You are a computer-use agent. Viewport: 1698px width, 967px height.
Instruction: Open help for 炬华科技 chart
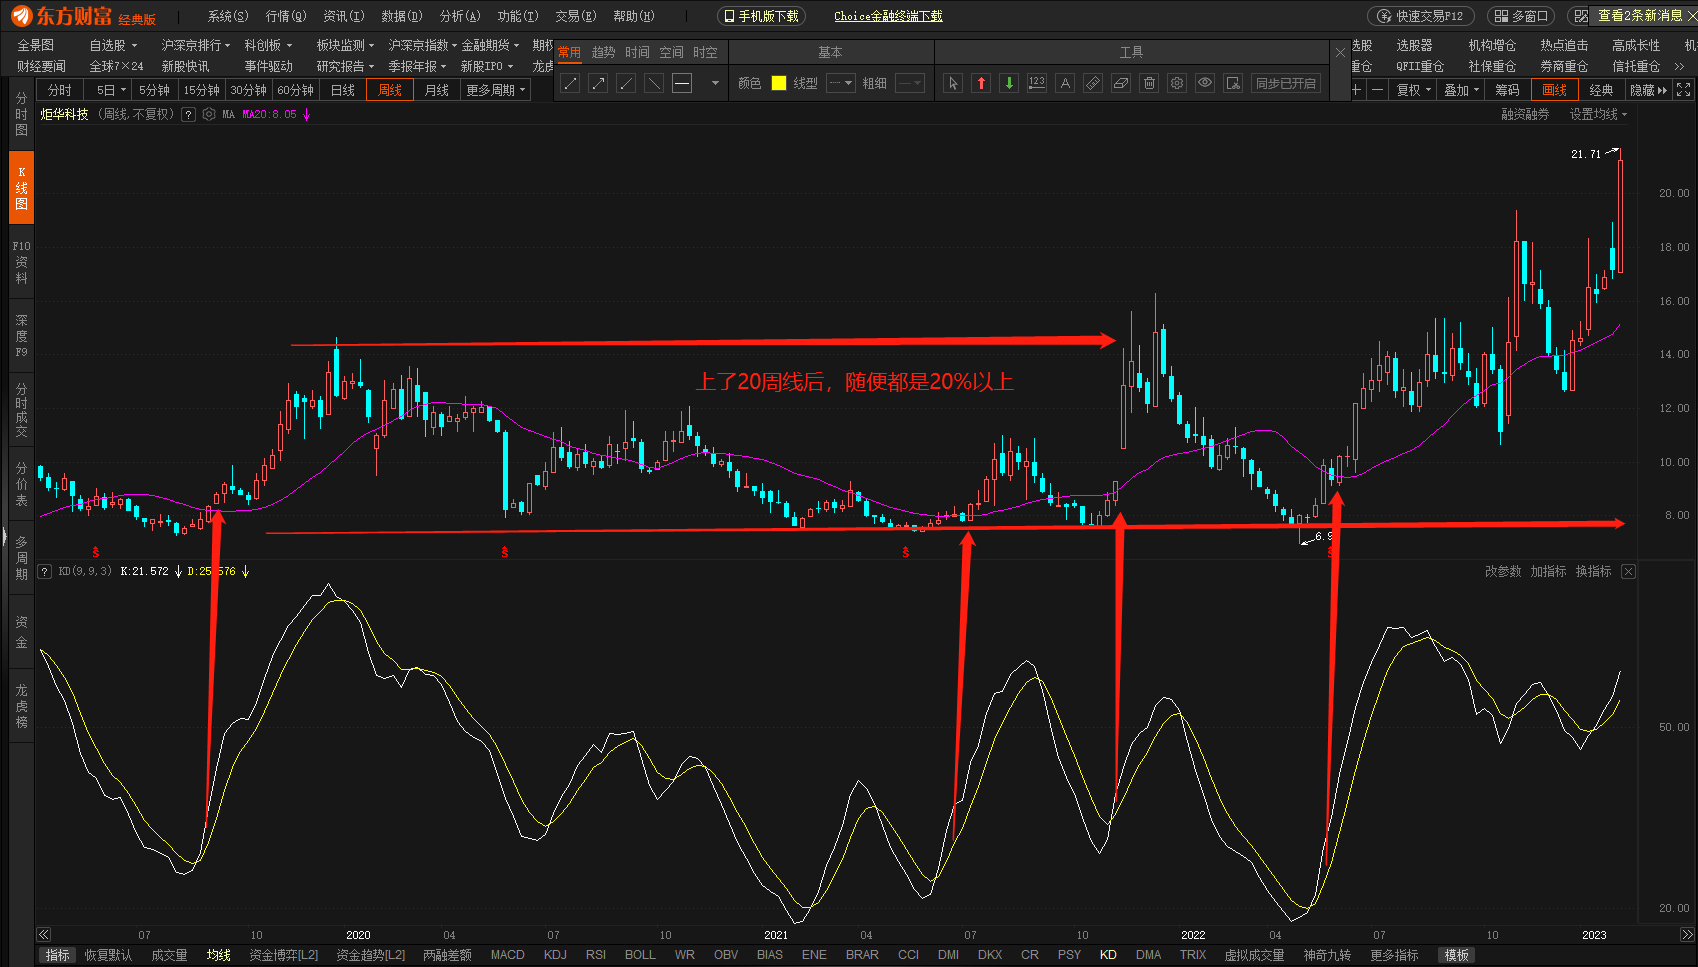click(x=188, y=114)
